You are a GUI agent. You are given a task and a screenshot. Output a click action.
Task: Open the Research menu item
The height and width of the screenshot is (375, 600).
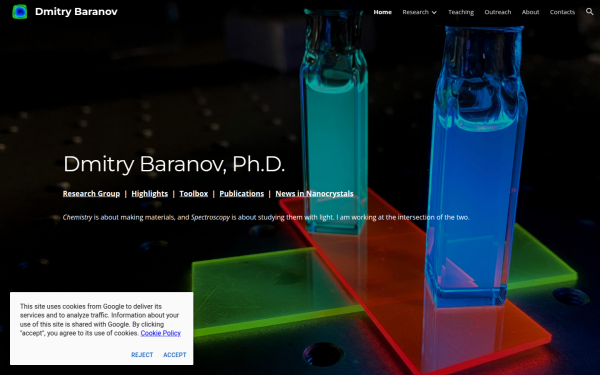click(x=415, y=12)
